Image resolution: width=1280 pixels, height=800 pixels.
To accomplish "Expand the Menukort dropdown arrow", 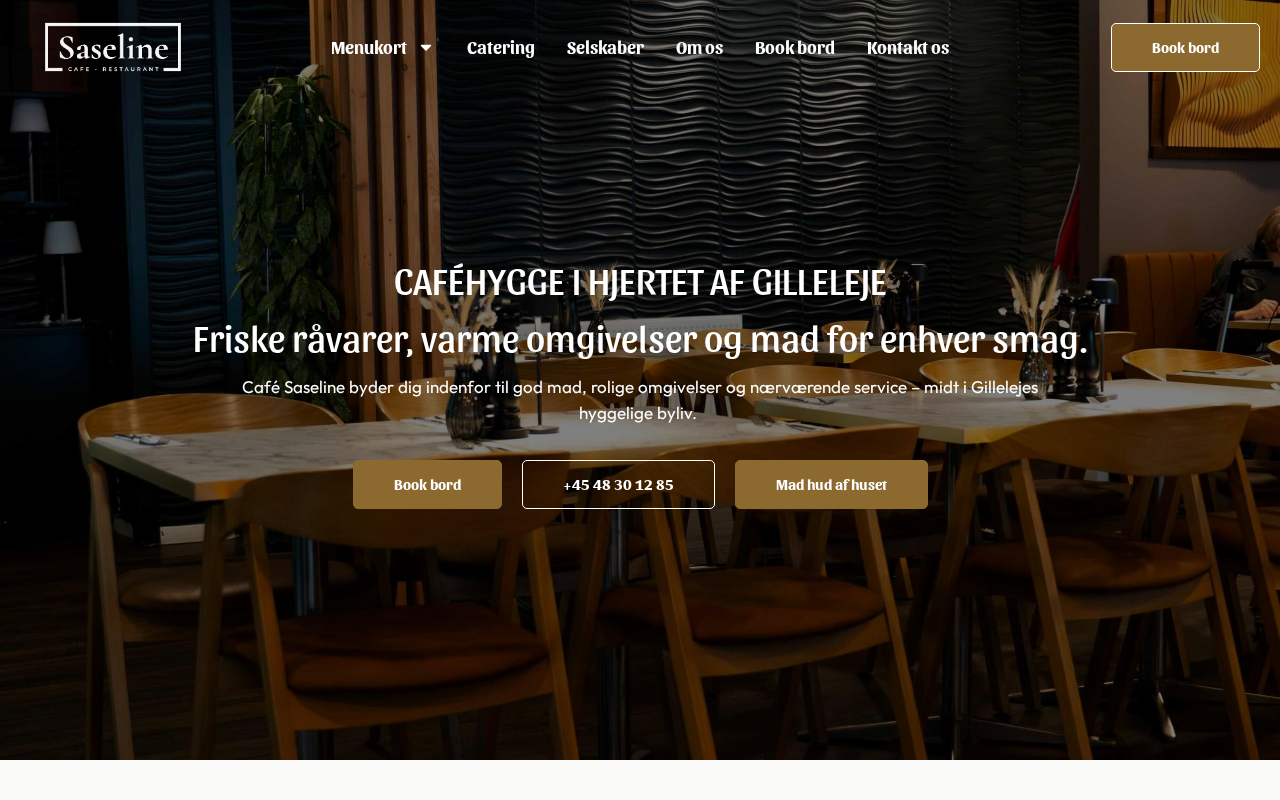I will [x=425, y=47].
